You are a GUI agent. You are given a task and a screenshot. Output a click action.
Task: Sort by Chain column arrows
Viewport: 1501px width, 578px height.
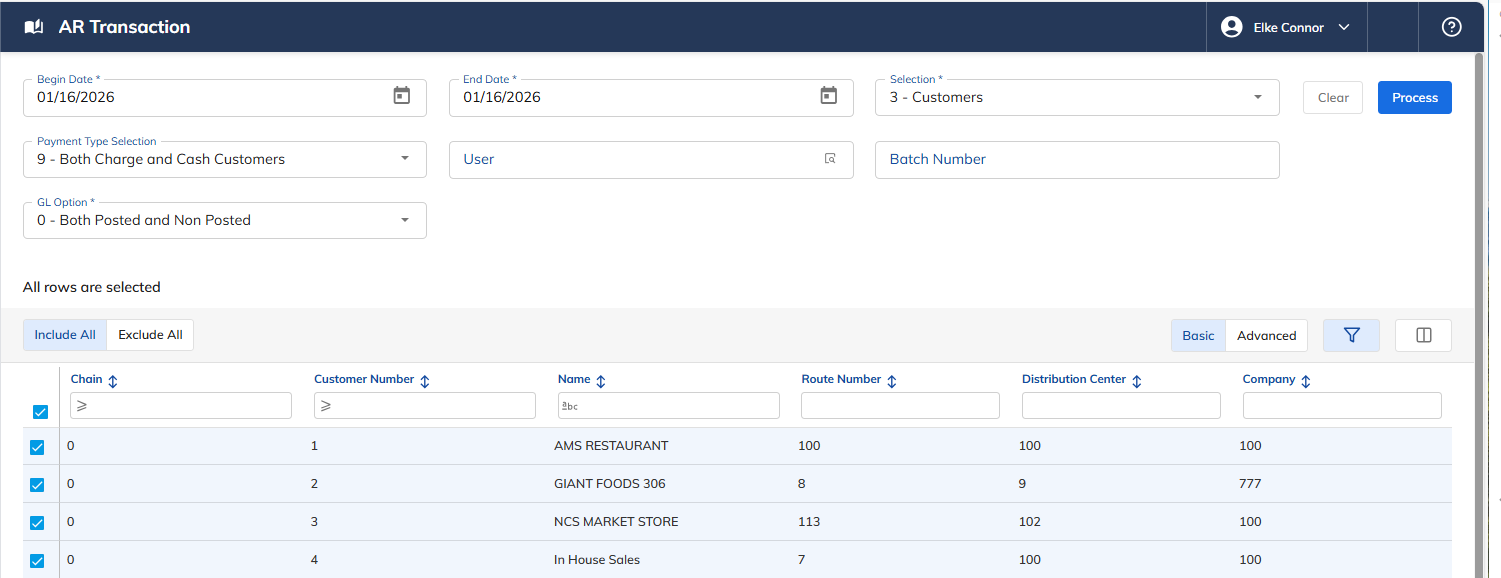pos(113,381)
